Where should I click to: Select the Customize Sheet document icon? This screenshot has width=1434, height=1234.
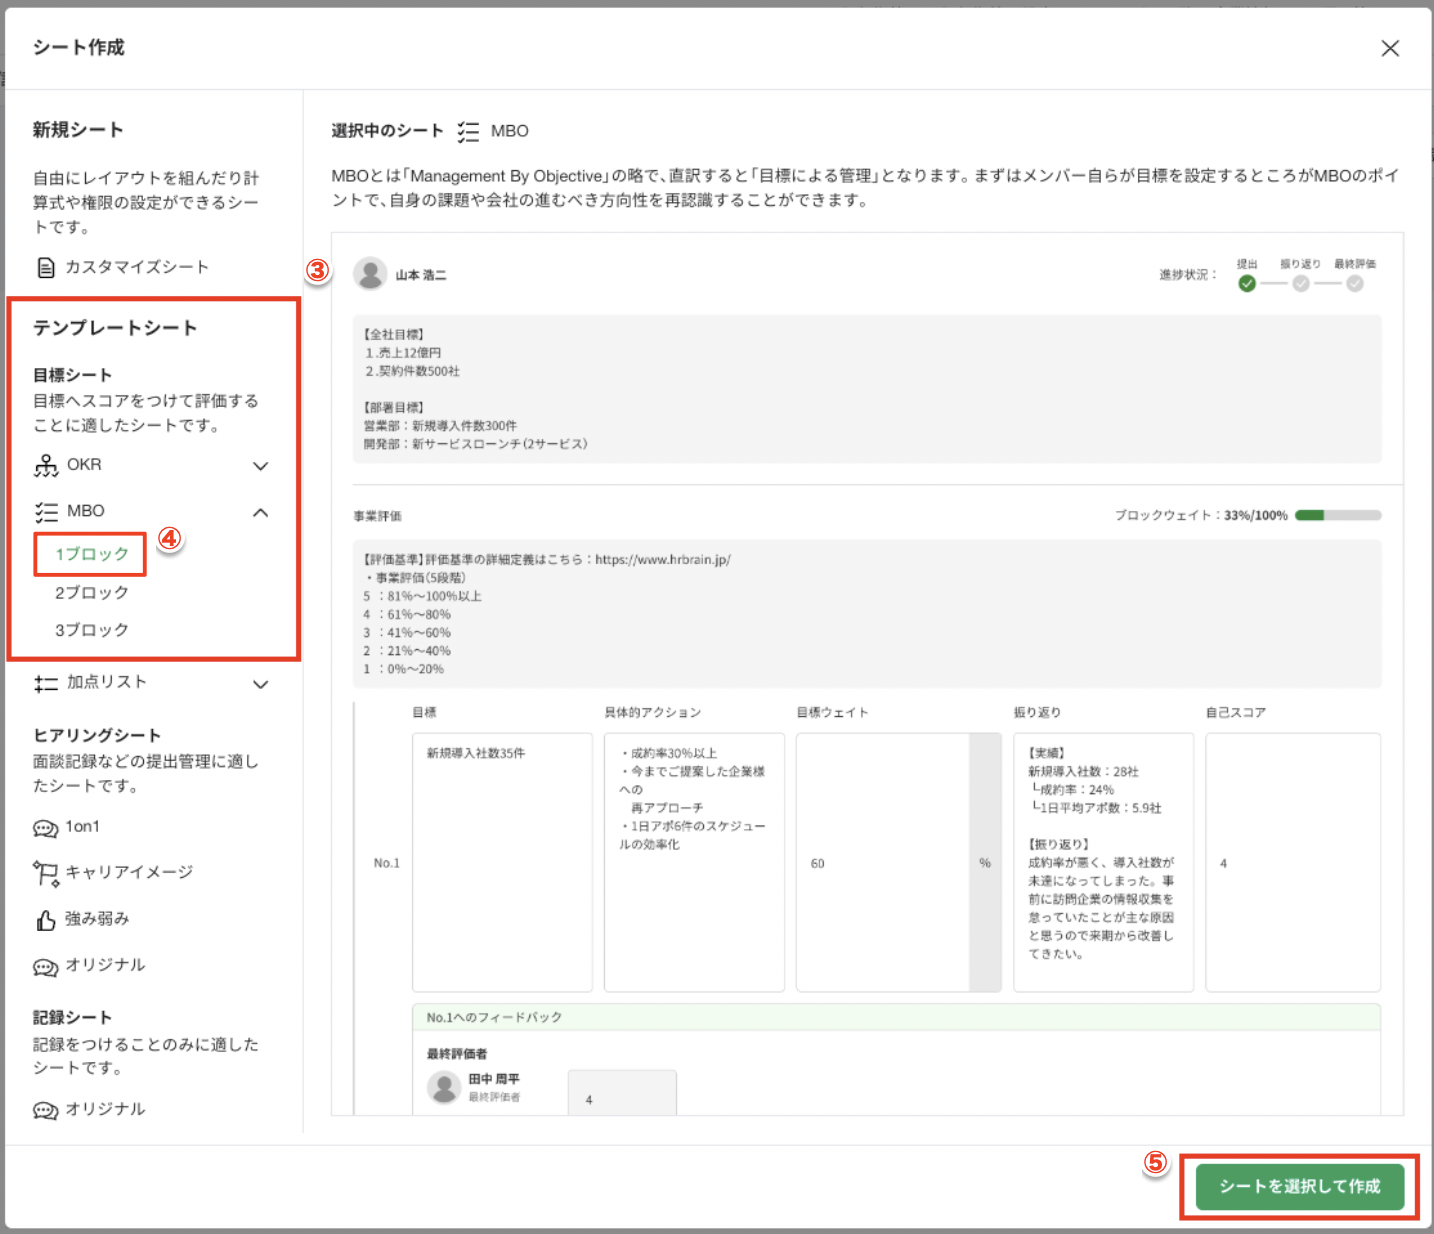tap(45, 268)
